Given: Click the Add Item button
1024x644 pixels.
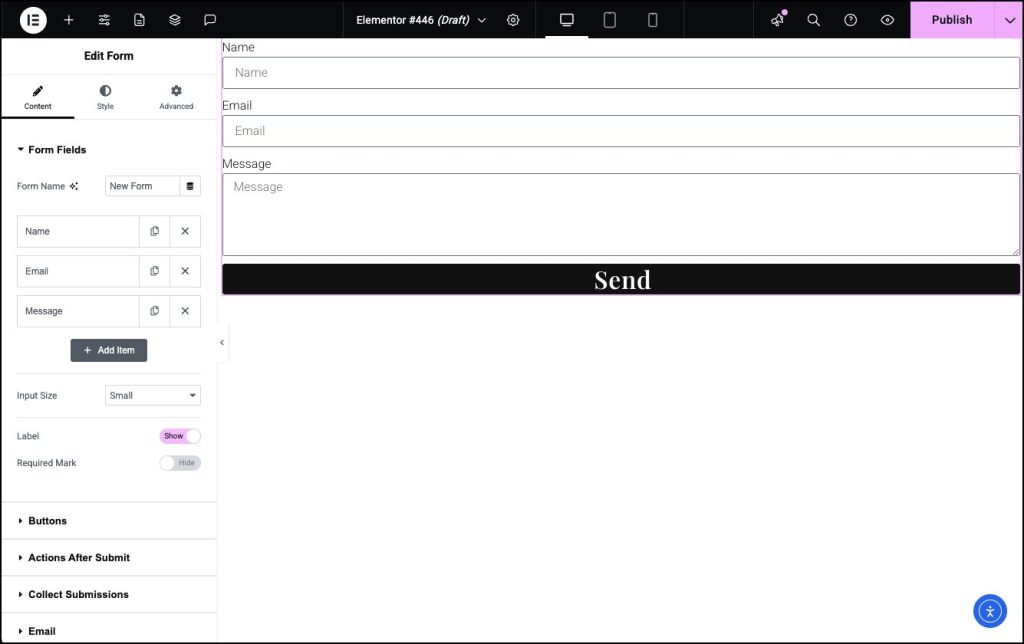Looking at the screenshot, I should click(x=108, y=350).
